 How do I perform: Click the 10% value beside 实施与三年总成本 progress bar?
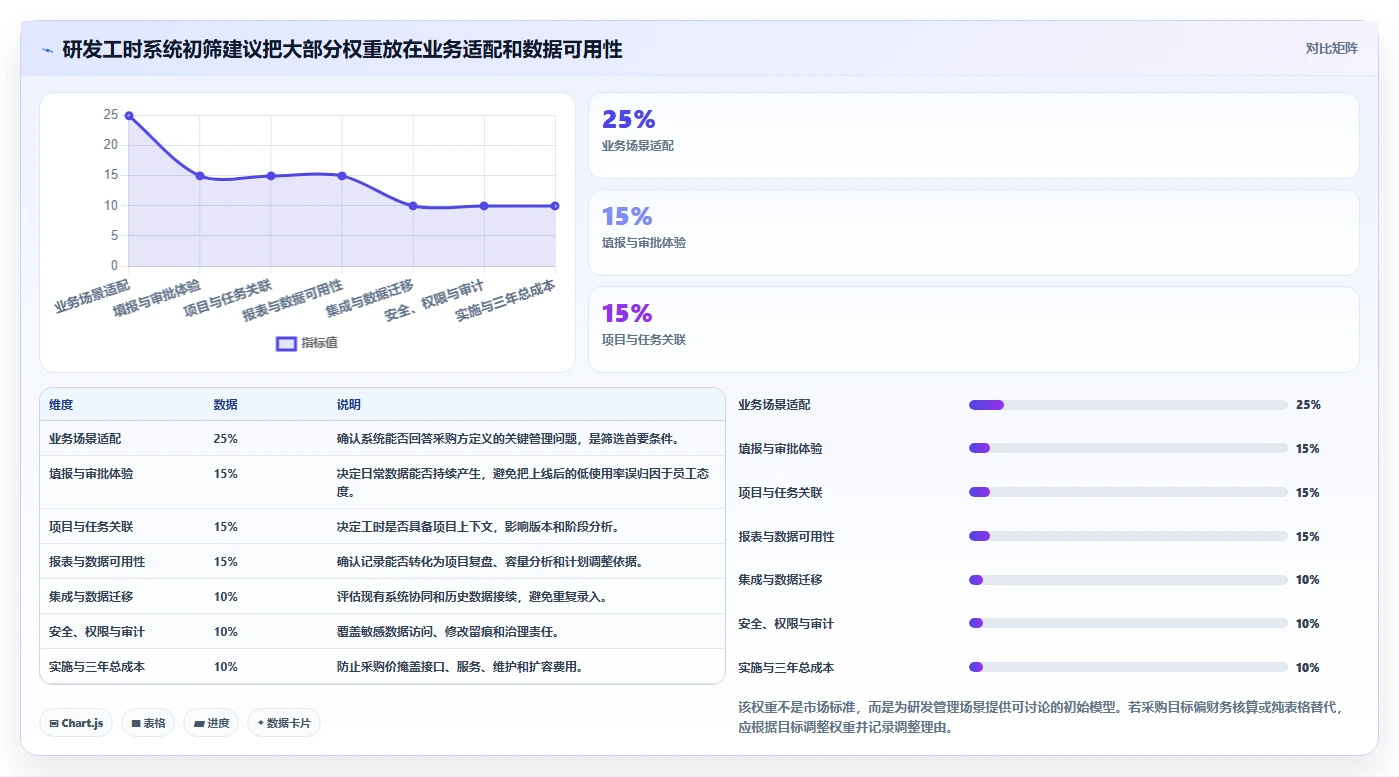[x=1307, y=668]
